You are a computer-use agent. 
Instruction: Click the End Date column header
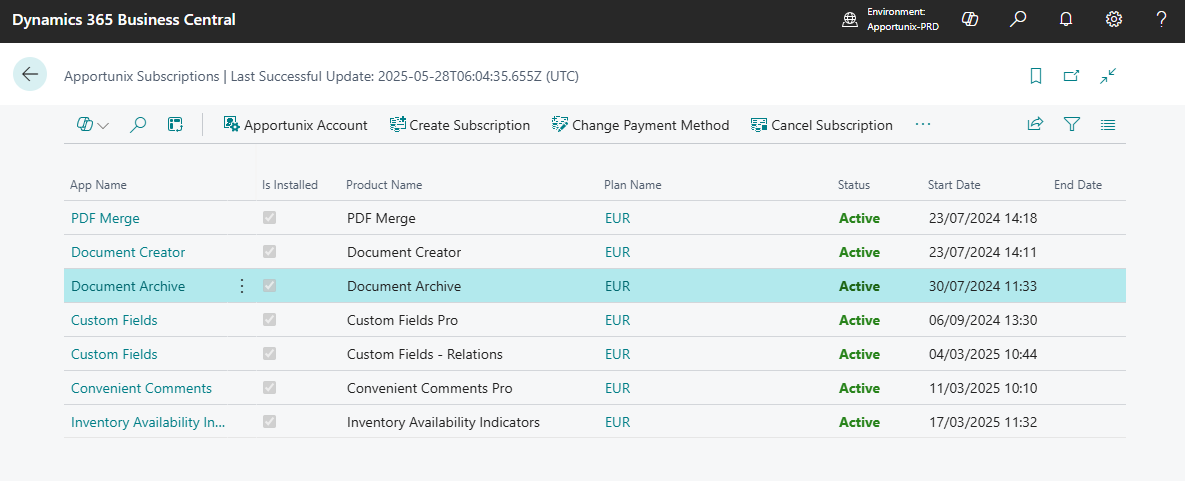point(1078,185)
